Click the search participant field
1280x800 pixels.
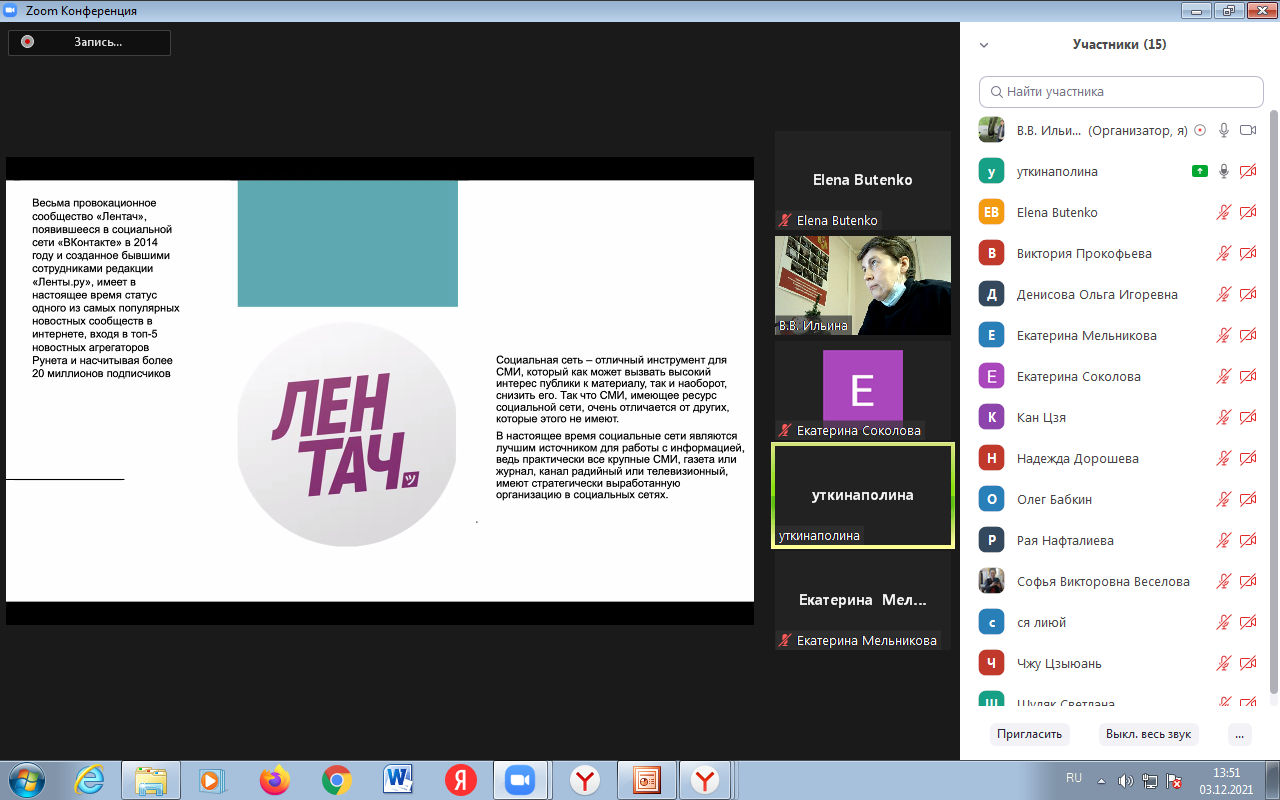click(x=1121, y=91)
